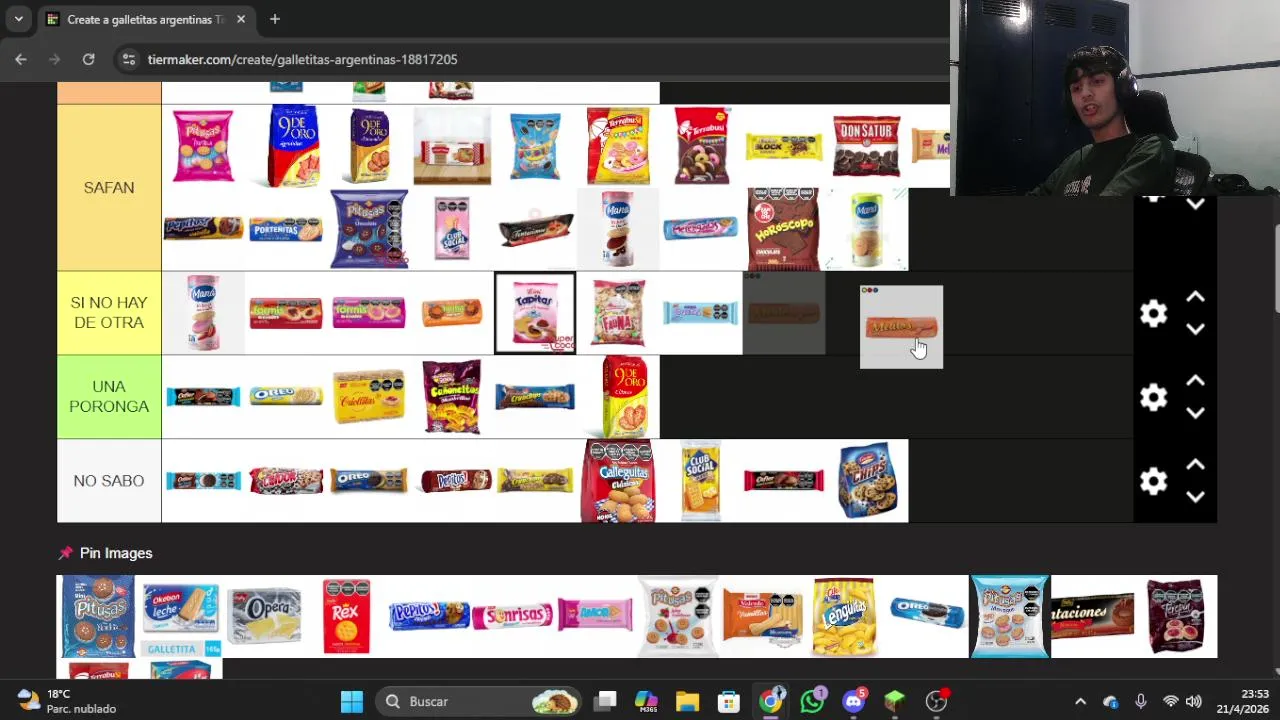This screenshot has height=720, width=1280.
Task: Select yellow Club Social in NO SABO row
Action: pyautogui.click(x=701, y=481)
